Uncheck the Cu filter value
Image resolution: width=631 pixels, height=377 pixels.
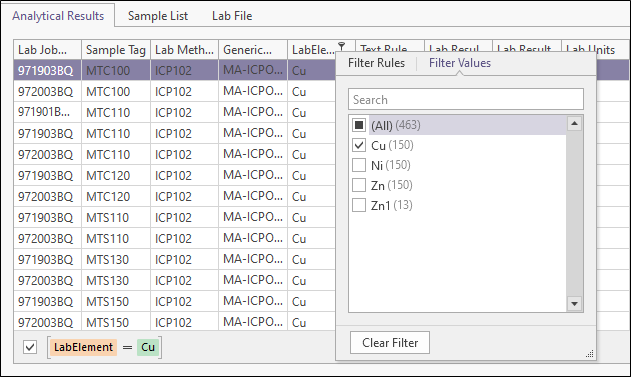(x=359, y=145)
